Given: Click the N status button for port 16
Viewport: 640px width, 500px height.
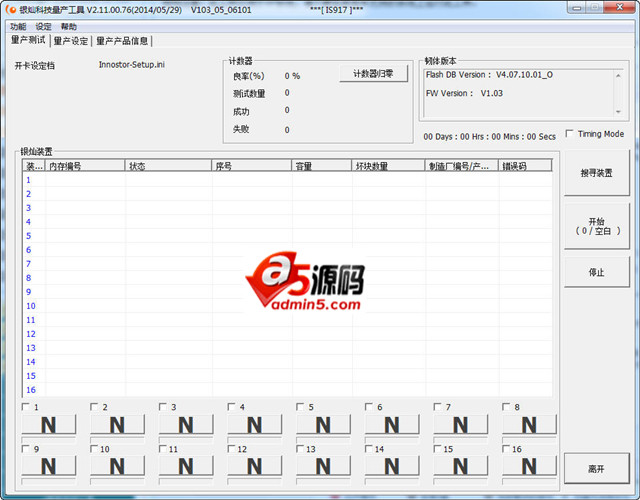Looking at the screenshot, I should (x=529, y=466).
